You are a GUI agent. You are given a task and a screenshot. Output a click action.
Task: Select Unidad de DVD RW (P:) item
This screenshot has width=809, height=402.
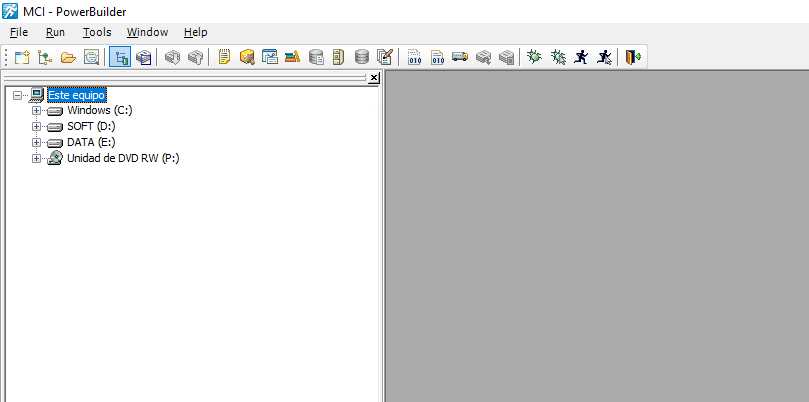122,159
